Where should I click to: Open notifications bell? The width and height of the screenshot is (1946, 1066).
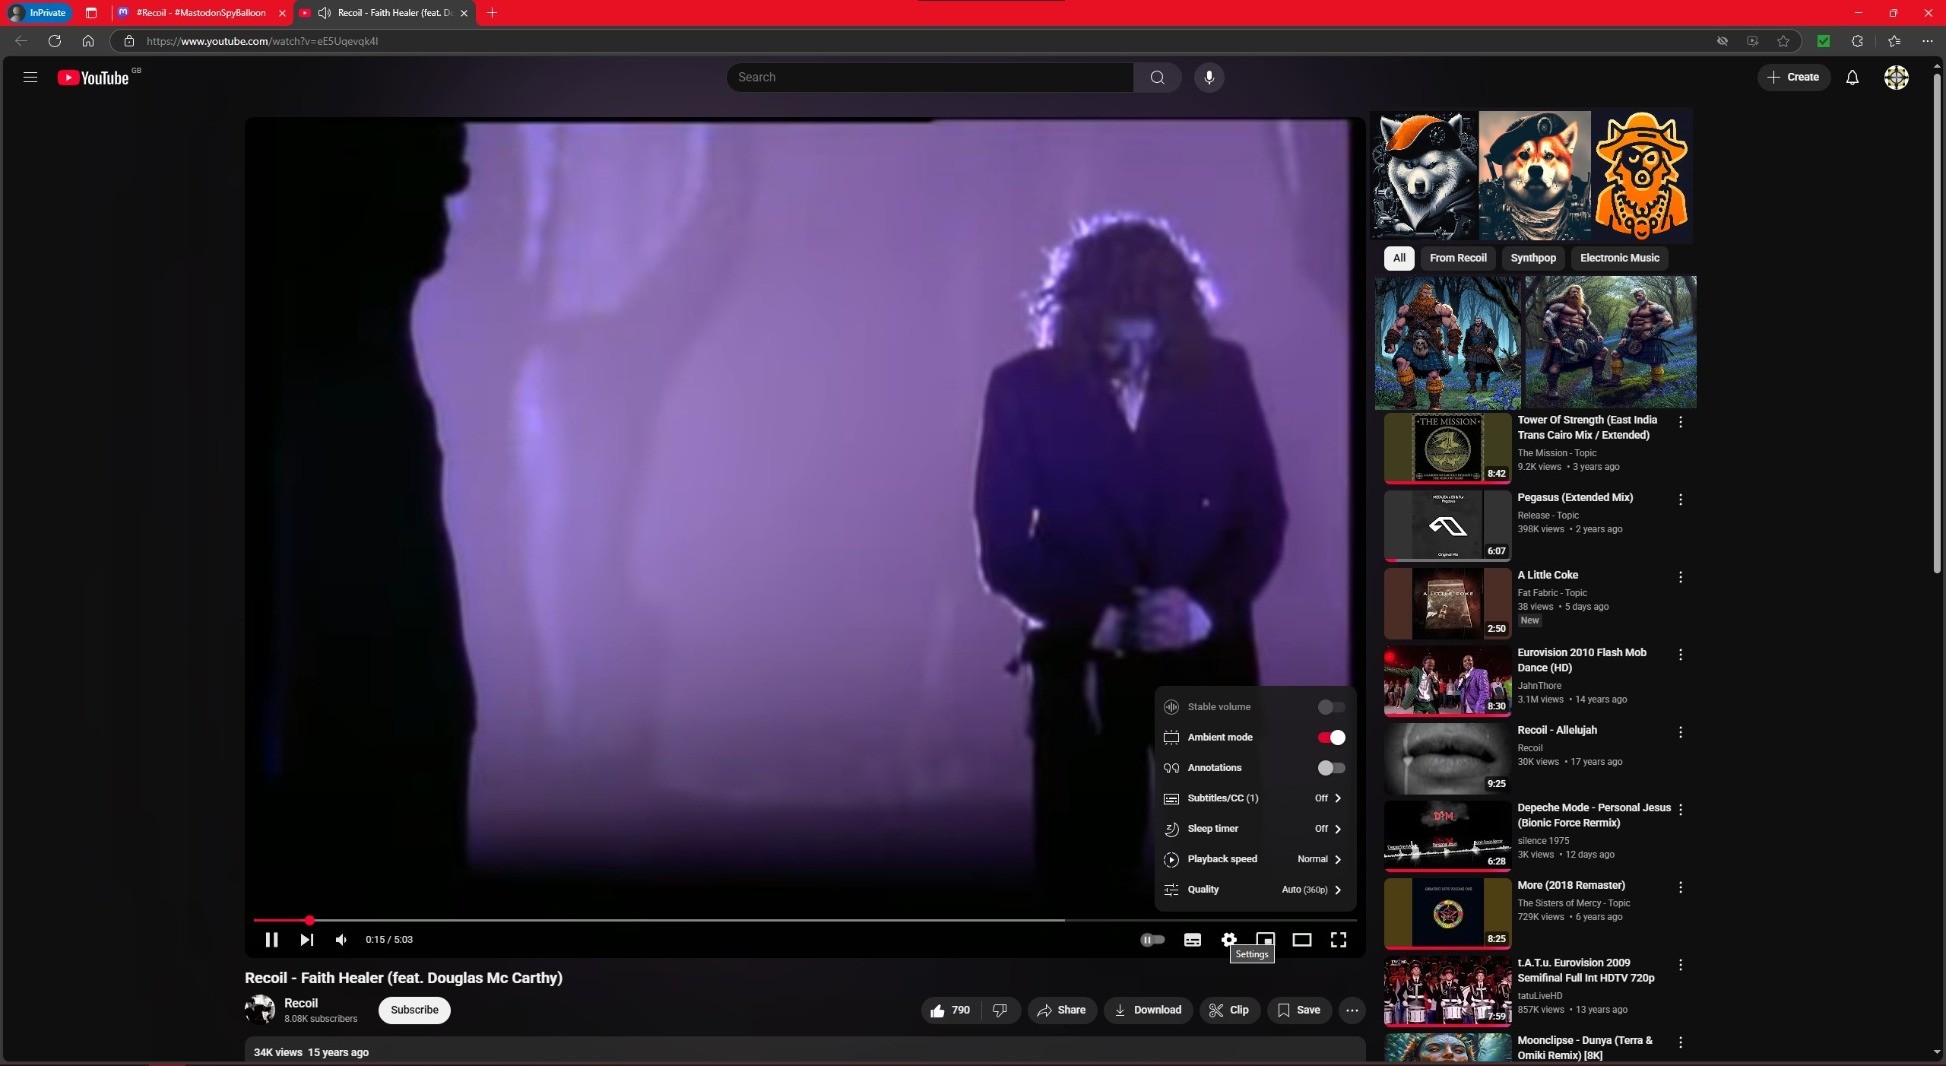click(1852, 77)
